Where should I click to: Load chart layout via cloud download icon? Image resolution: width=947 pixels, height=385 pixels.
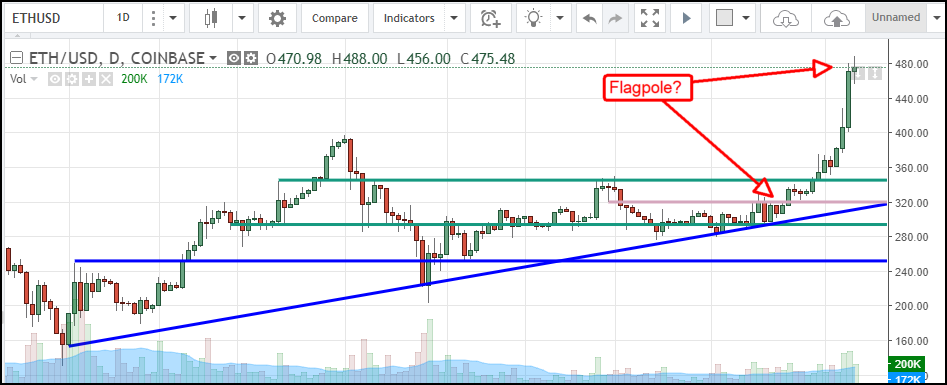[785, 19]
